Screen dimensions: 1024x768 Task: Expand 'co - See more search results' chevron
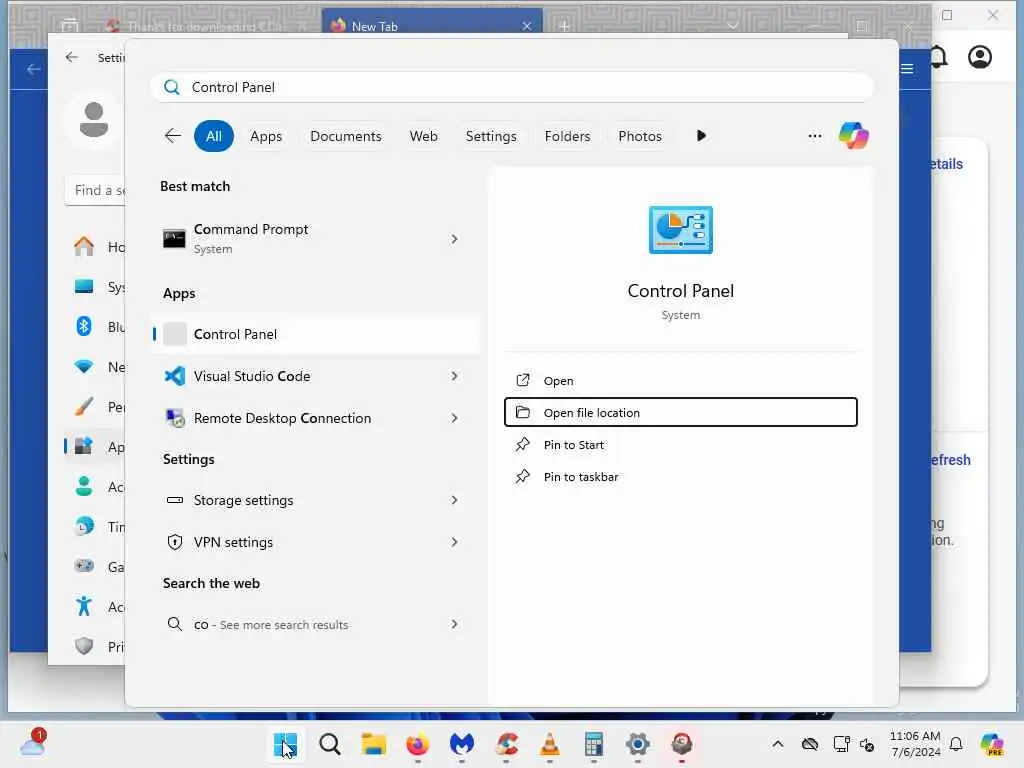455,624
